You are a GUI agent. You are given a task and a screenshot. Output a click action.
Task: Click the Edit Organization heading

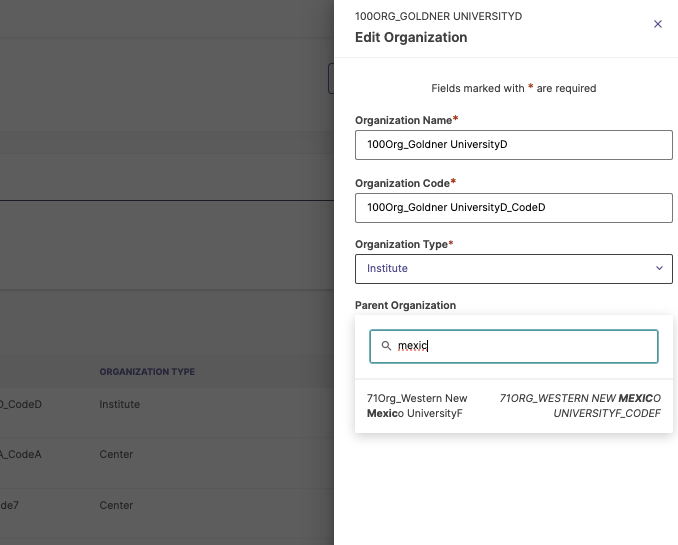(x=411, y=38)
